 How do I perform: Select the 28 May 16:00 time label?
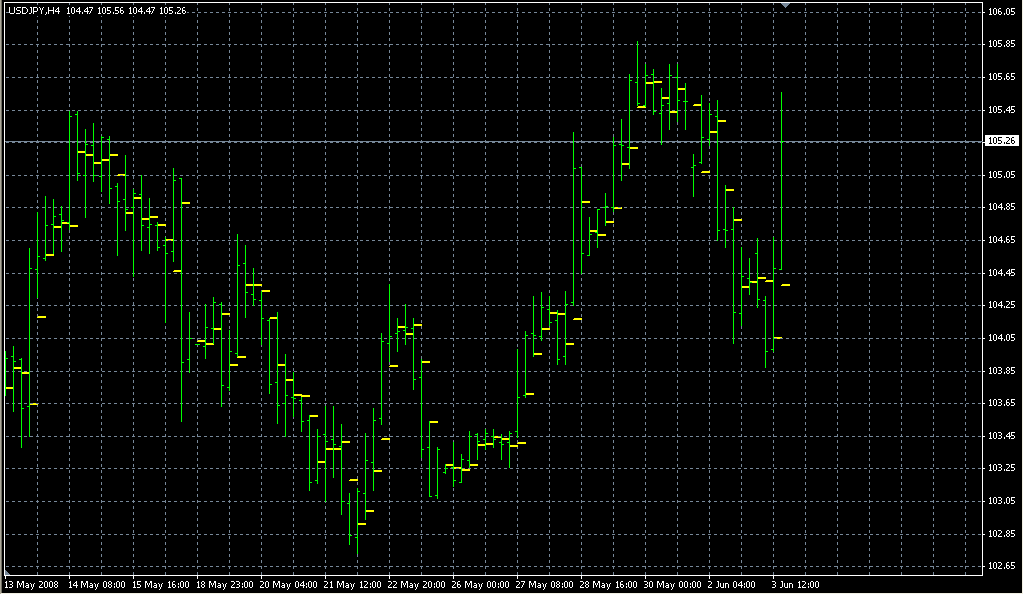(x=609, y=584)
